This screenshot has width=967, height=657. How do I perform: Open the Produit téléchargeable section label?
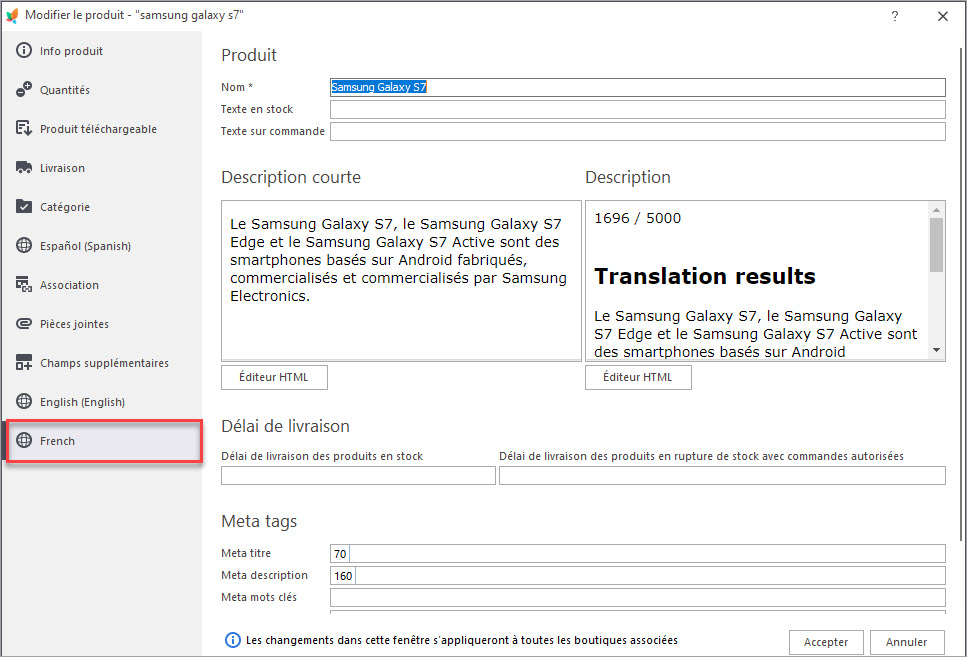coord(99,129)
